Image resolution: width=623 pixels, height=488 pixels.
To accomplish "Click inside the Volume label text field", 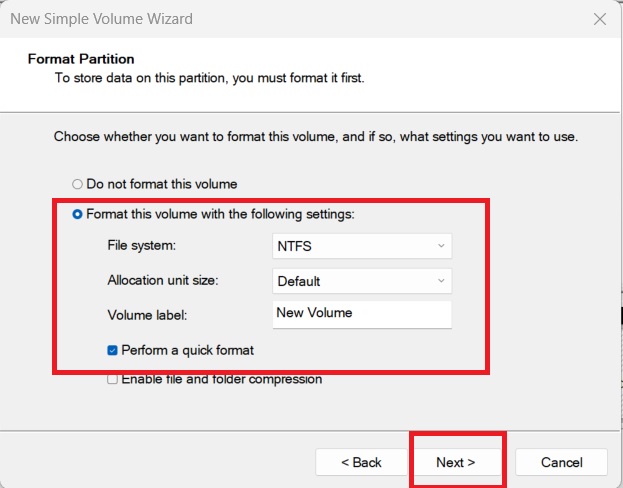I will [x=361, y=314].
